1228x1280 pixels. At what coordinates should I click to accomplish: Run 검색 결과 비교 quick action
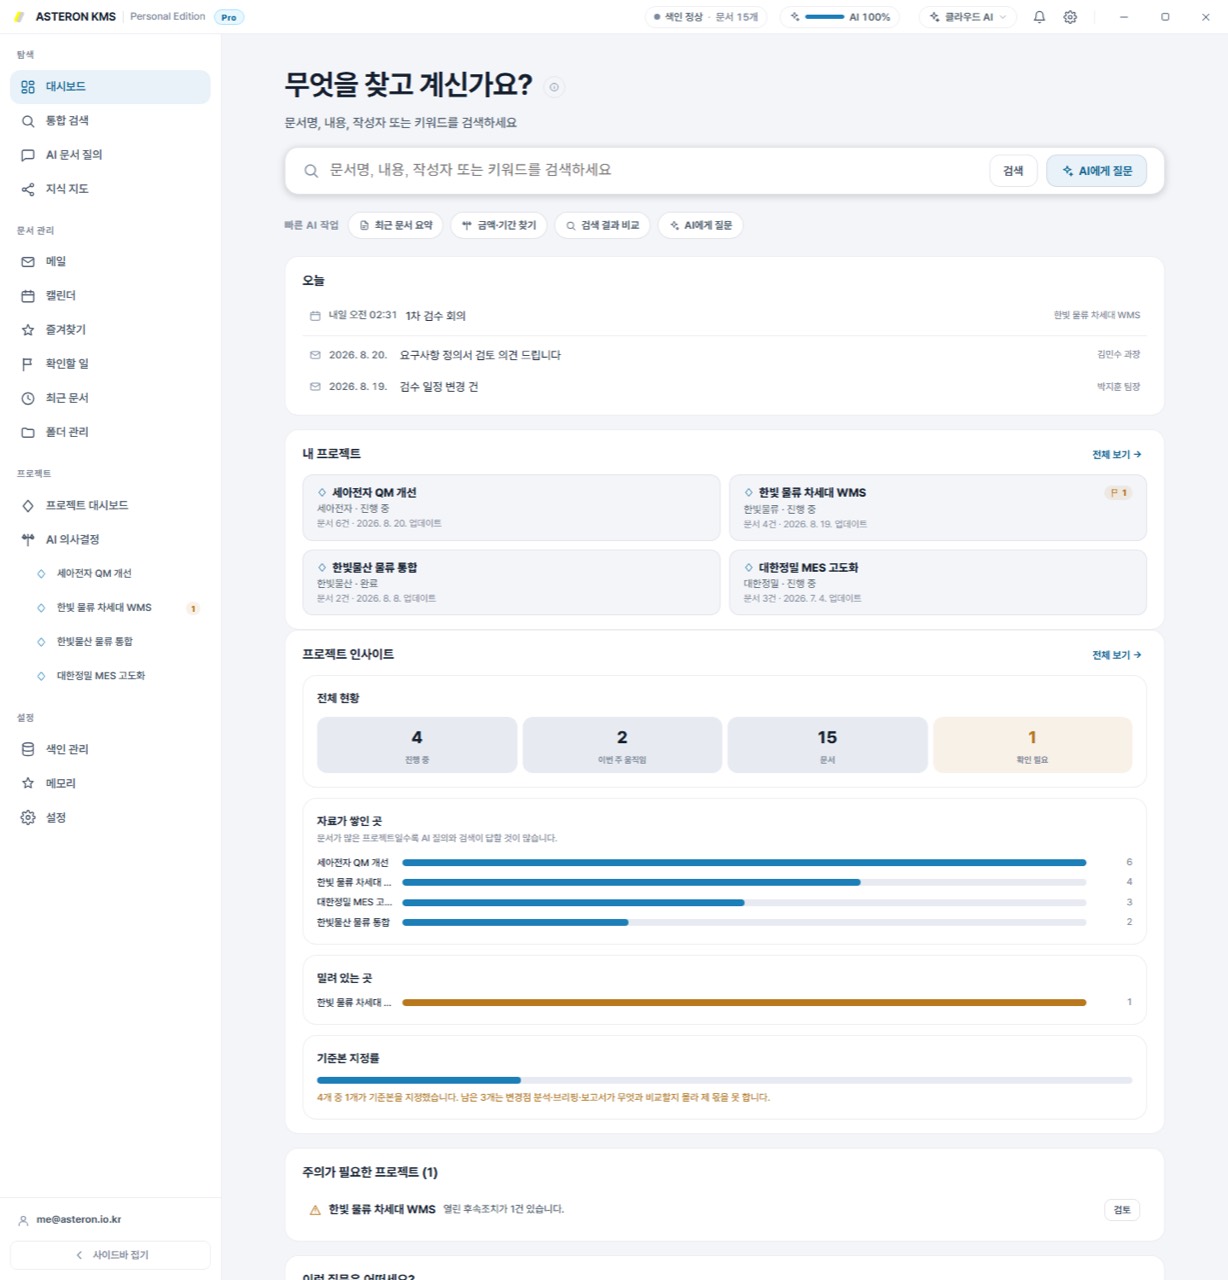pos(602,226)
